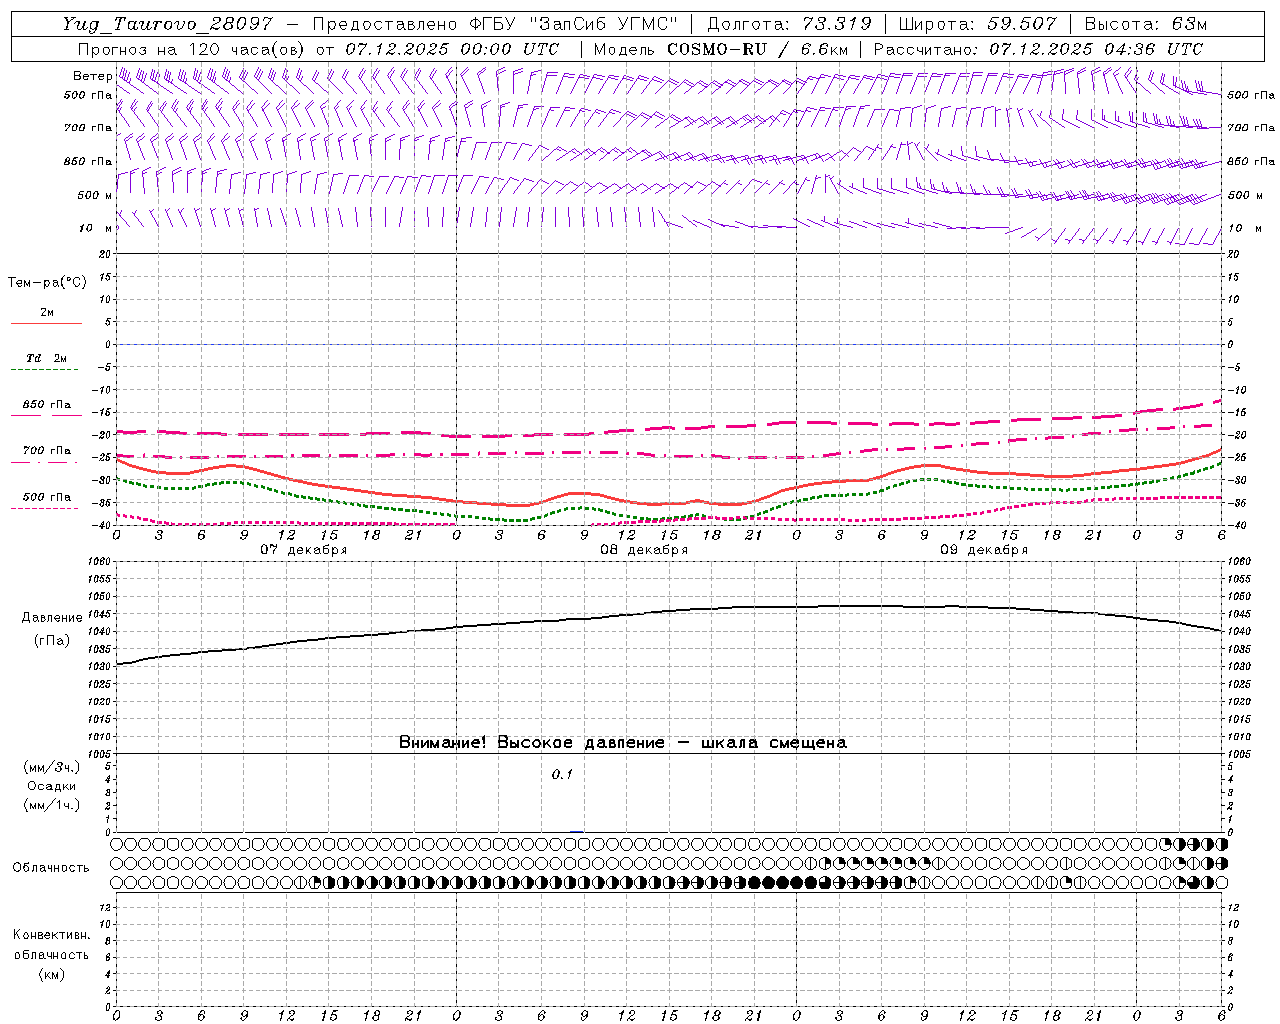1280x1024 pixels.
Task: Click the Осадки label
Action: click(x=52, y=786)
